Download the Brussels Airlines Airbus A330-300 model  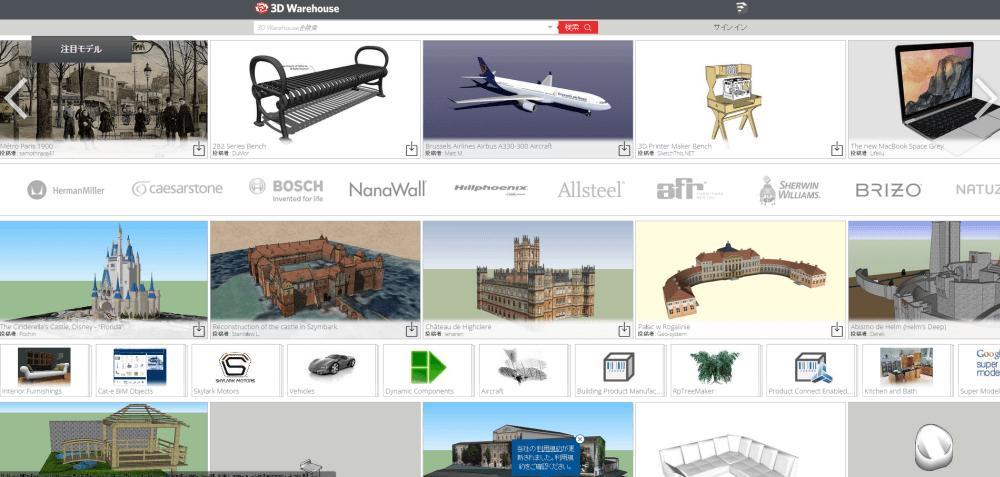click(x=624, y=150)
